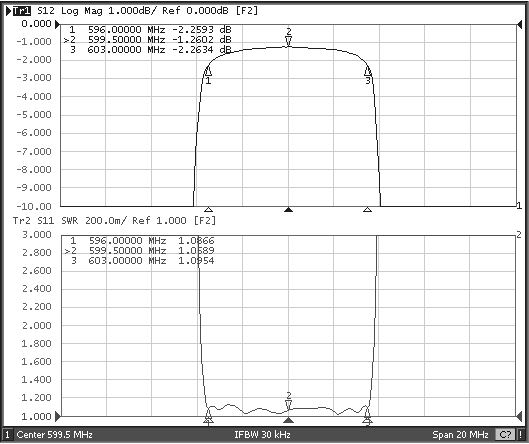
Task: Click the Span 20 MHz status field
Action: coord(460,435)
